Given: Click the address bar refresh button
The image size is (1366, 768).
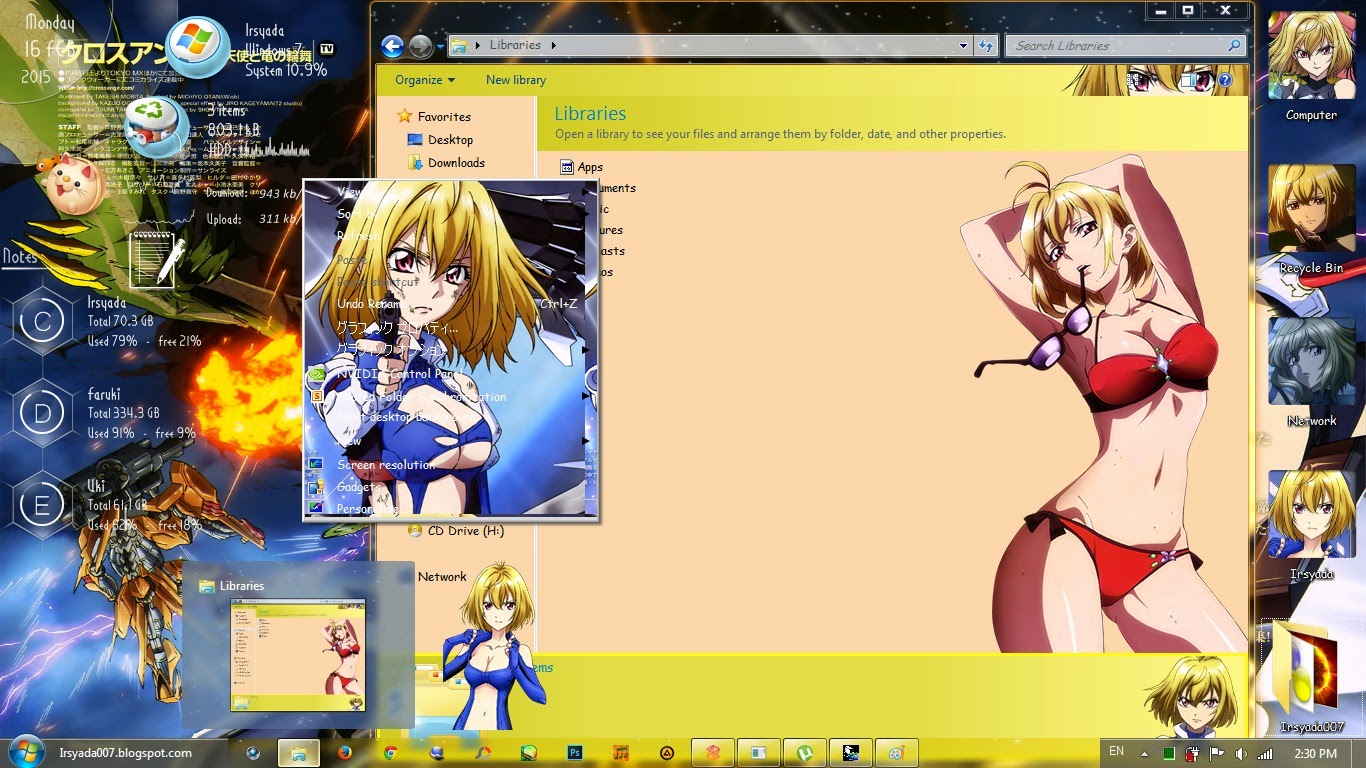Looking at the screenshot, I should tap(986, 46).
